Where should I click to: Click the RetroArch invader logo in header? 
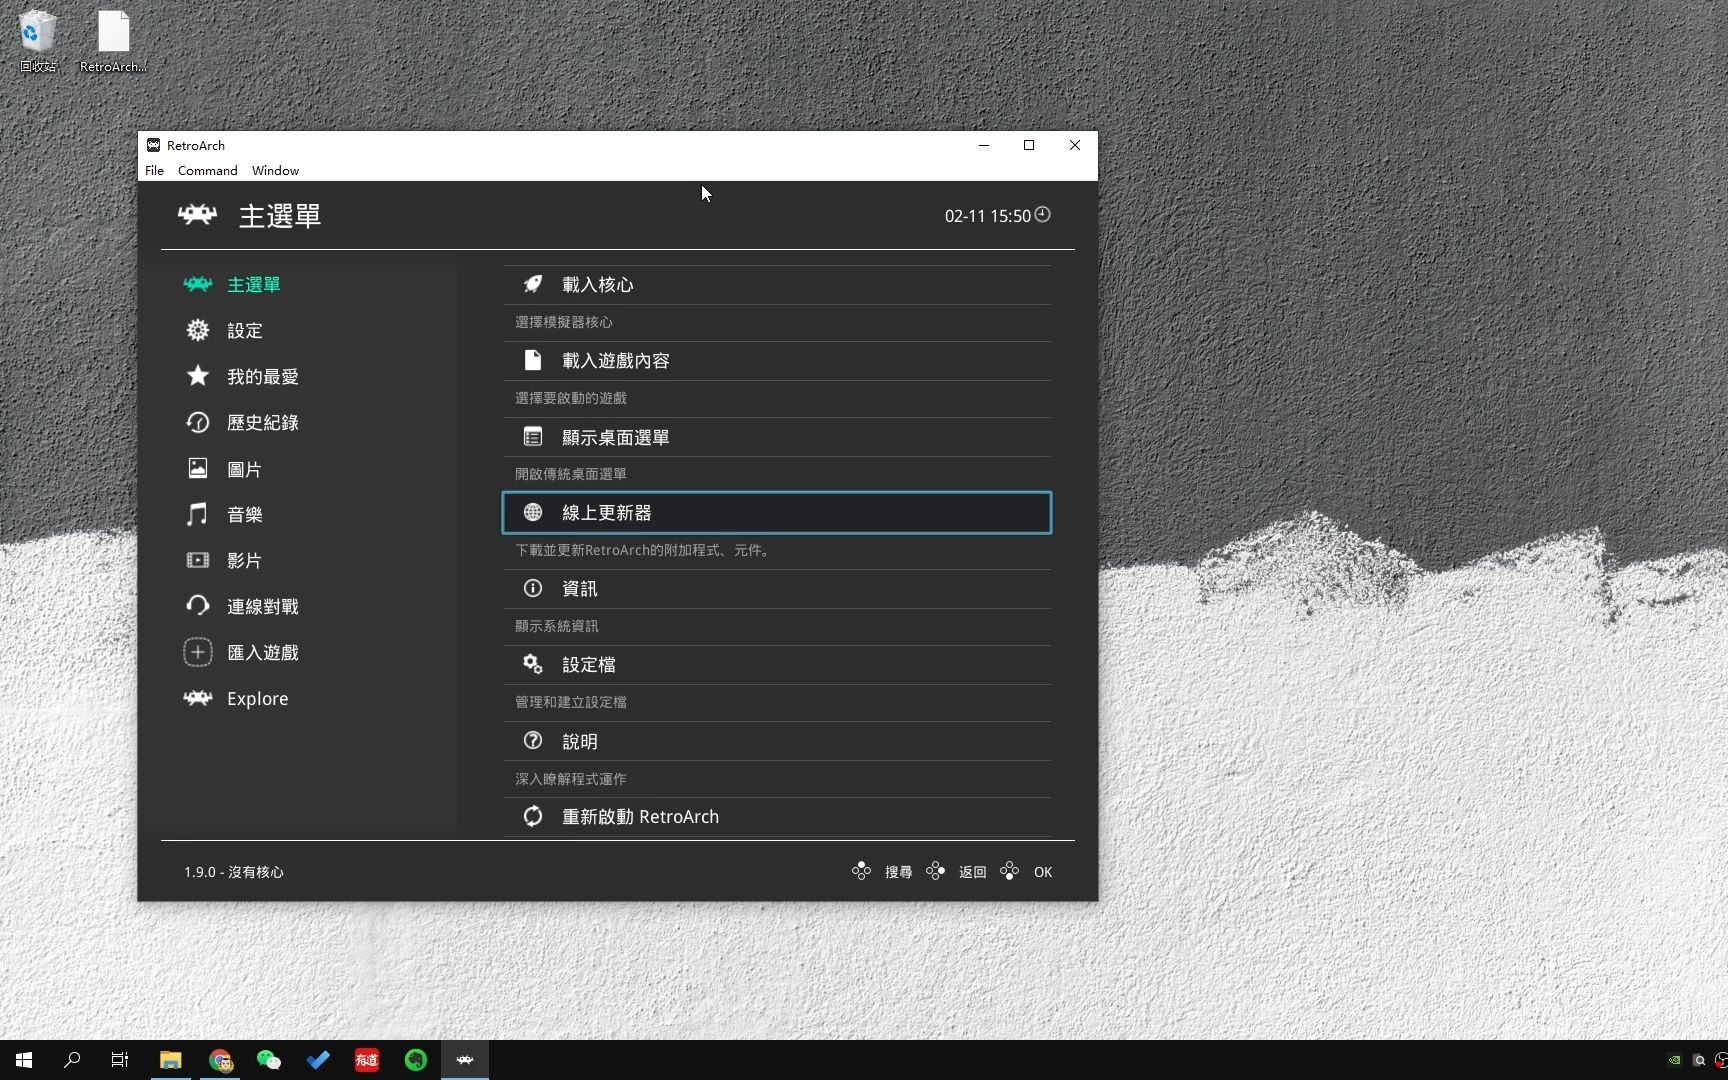[197, 214]
